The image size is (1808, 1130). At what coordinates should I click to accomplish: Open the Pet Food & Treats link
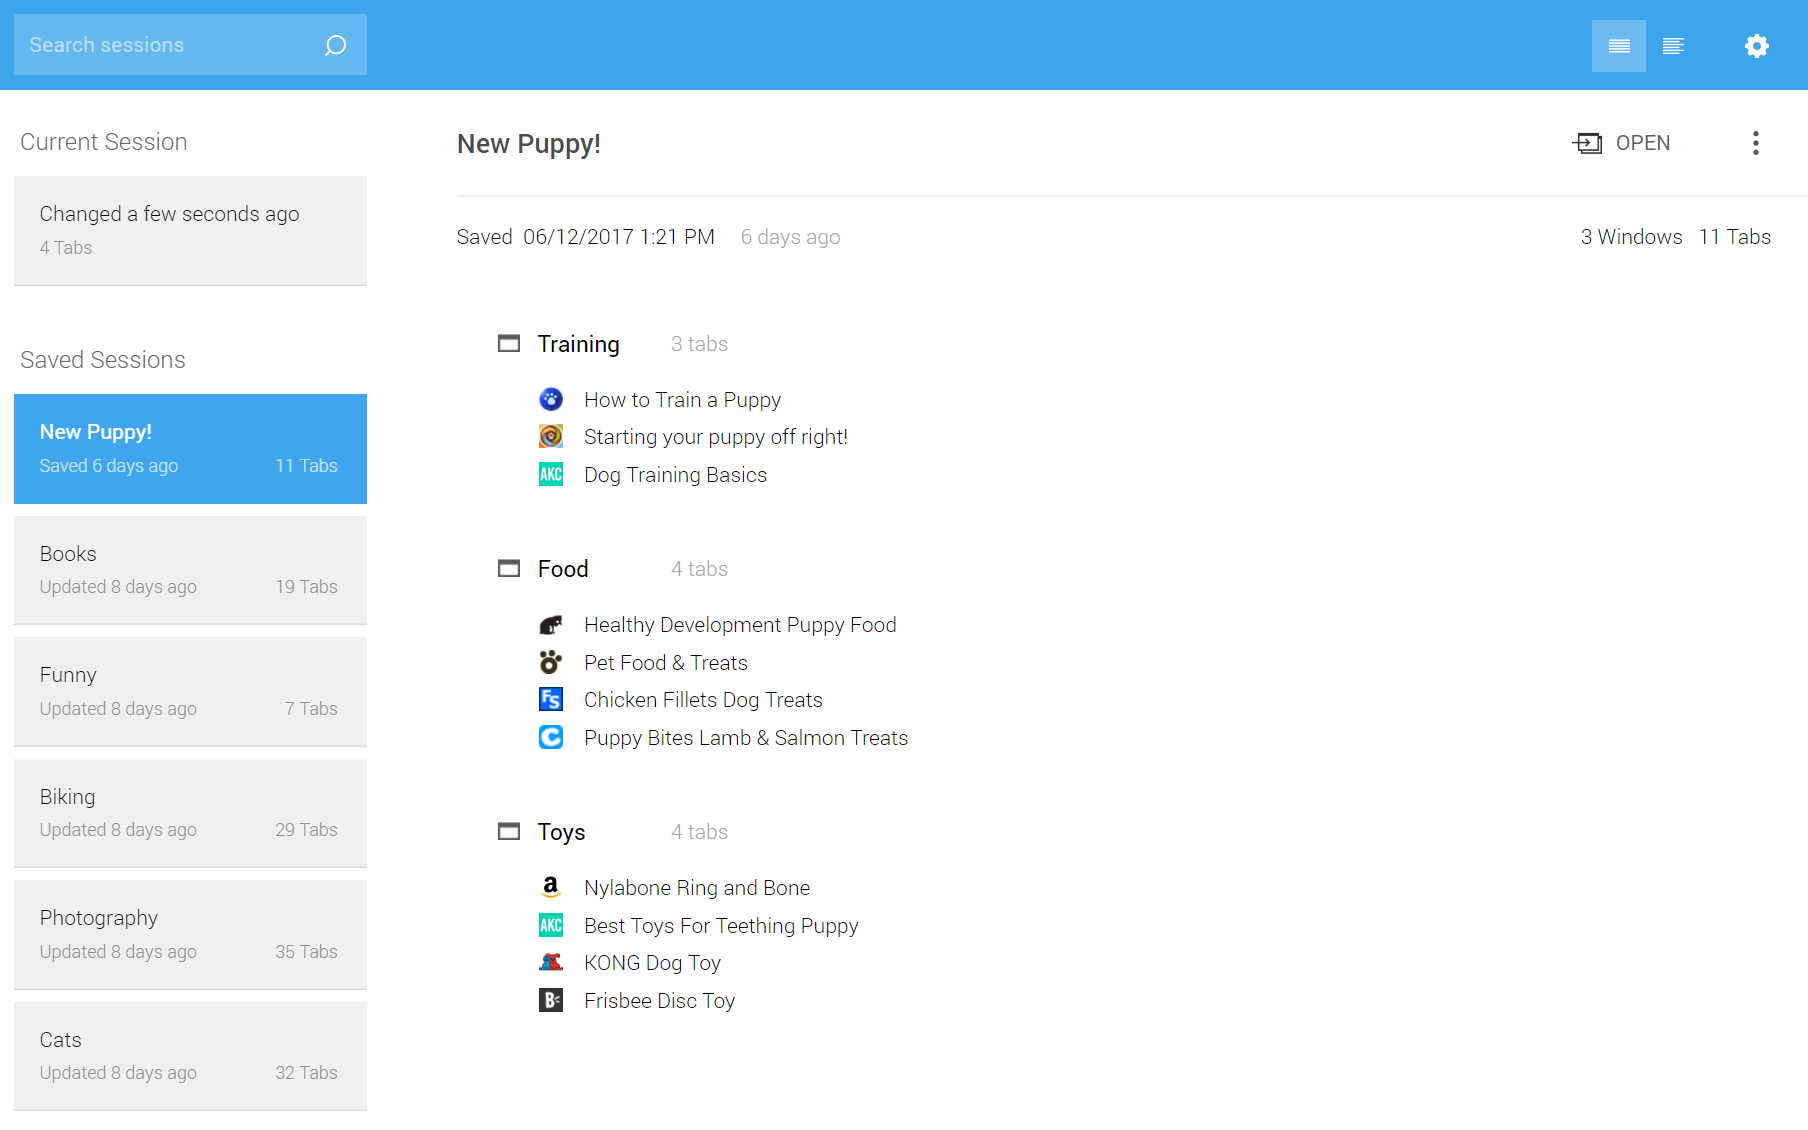[666, 663]
